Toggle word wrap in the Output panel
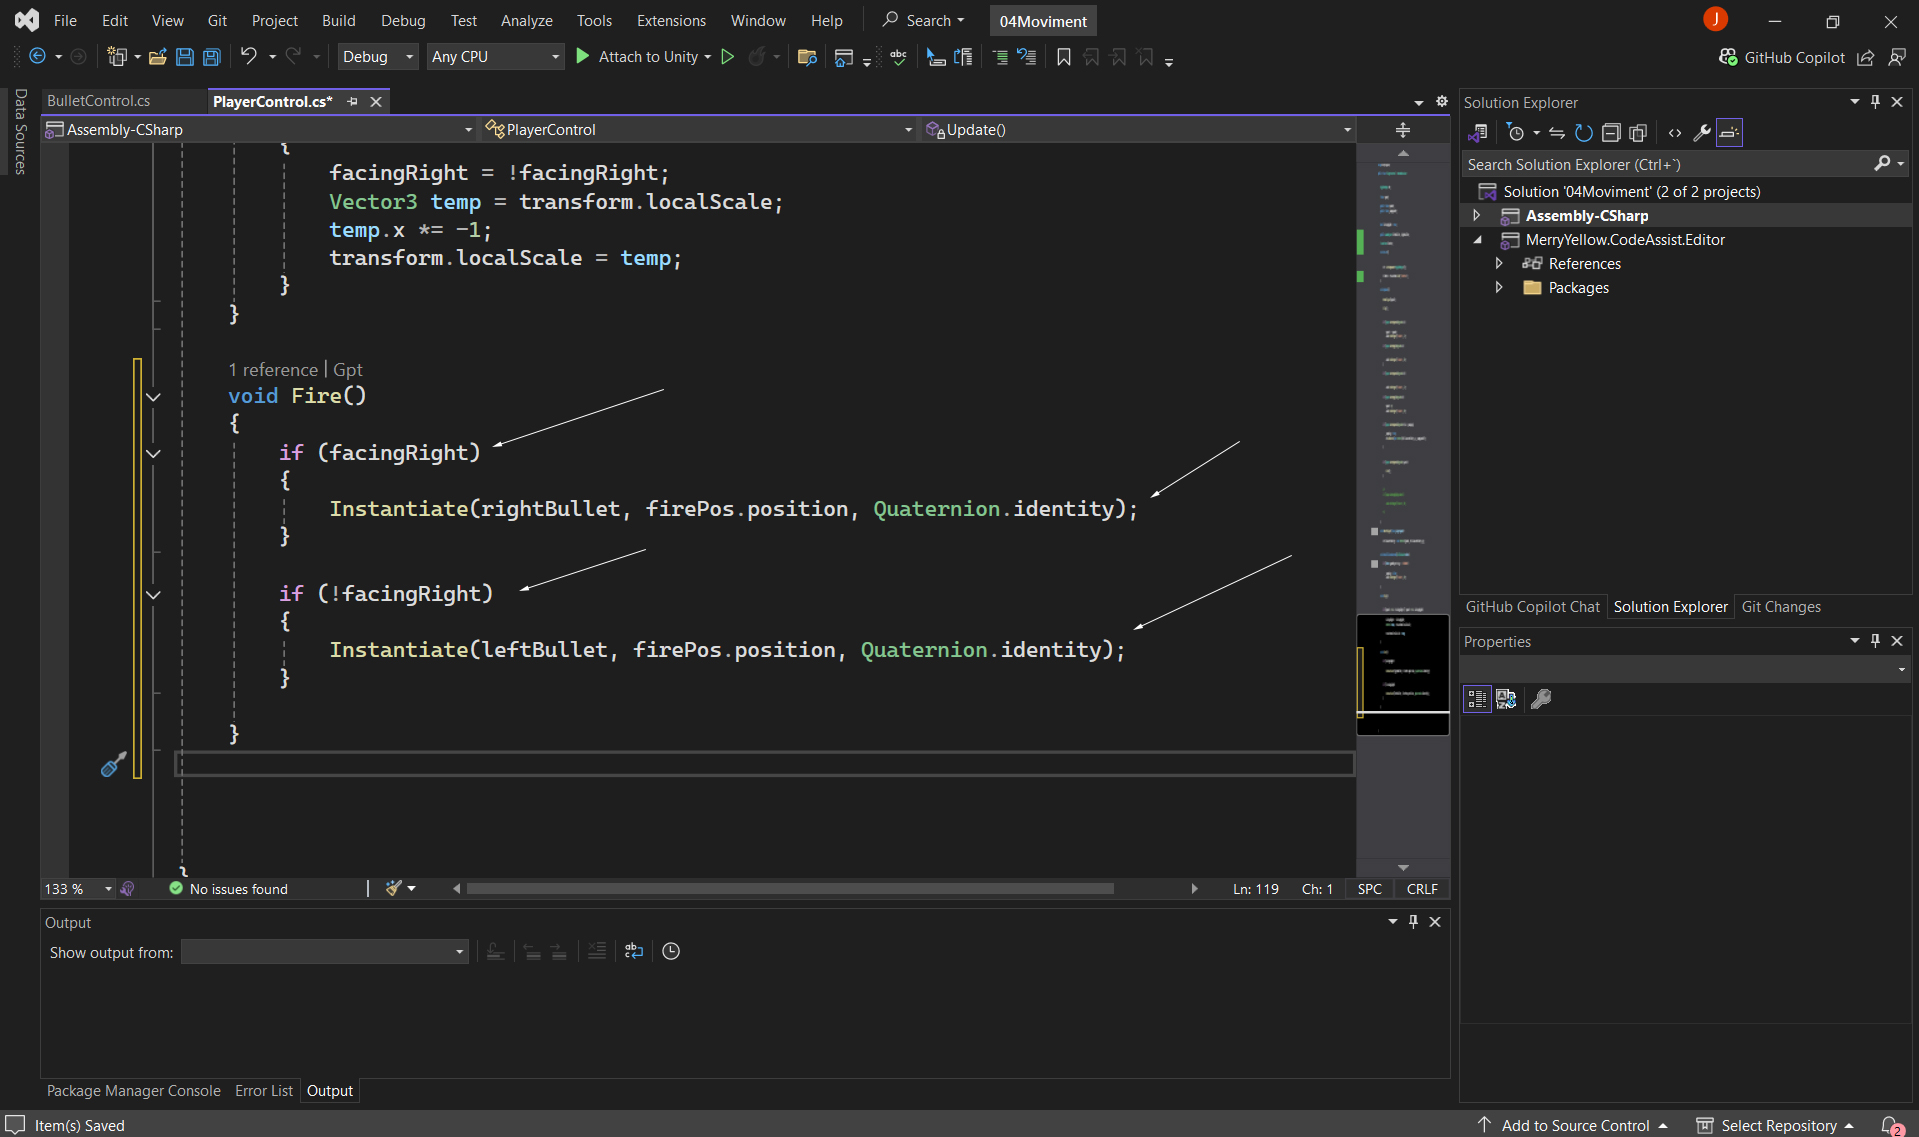 (633, 951)
